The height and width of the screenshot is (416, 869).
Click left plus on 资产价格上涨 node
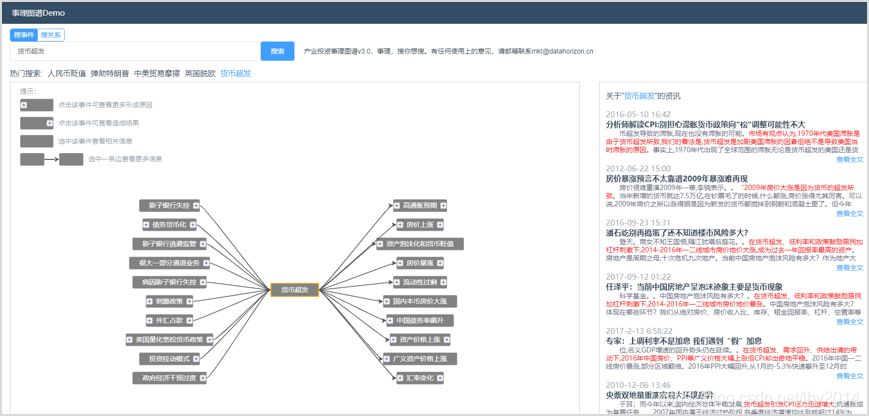394,340
